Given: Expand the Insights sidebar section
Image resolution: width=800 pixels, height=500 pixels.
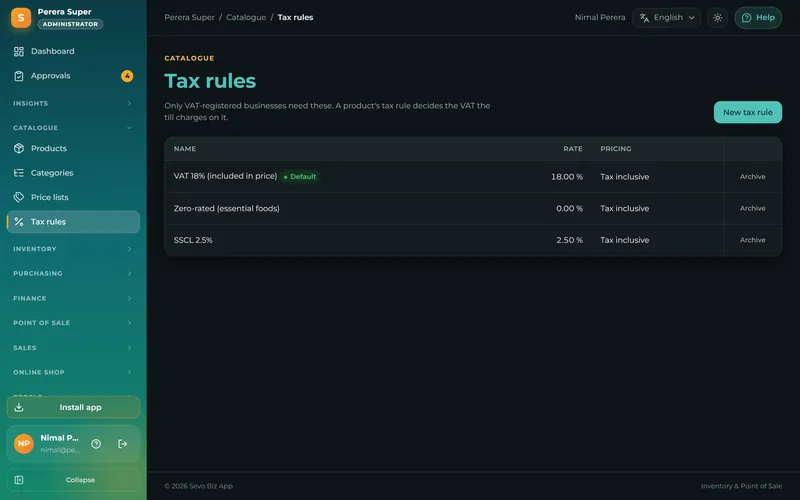Looking at the screenshot, I should (x=73, y=103).
